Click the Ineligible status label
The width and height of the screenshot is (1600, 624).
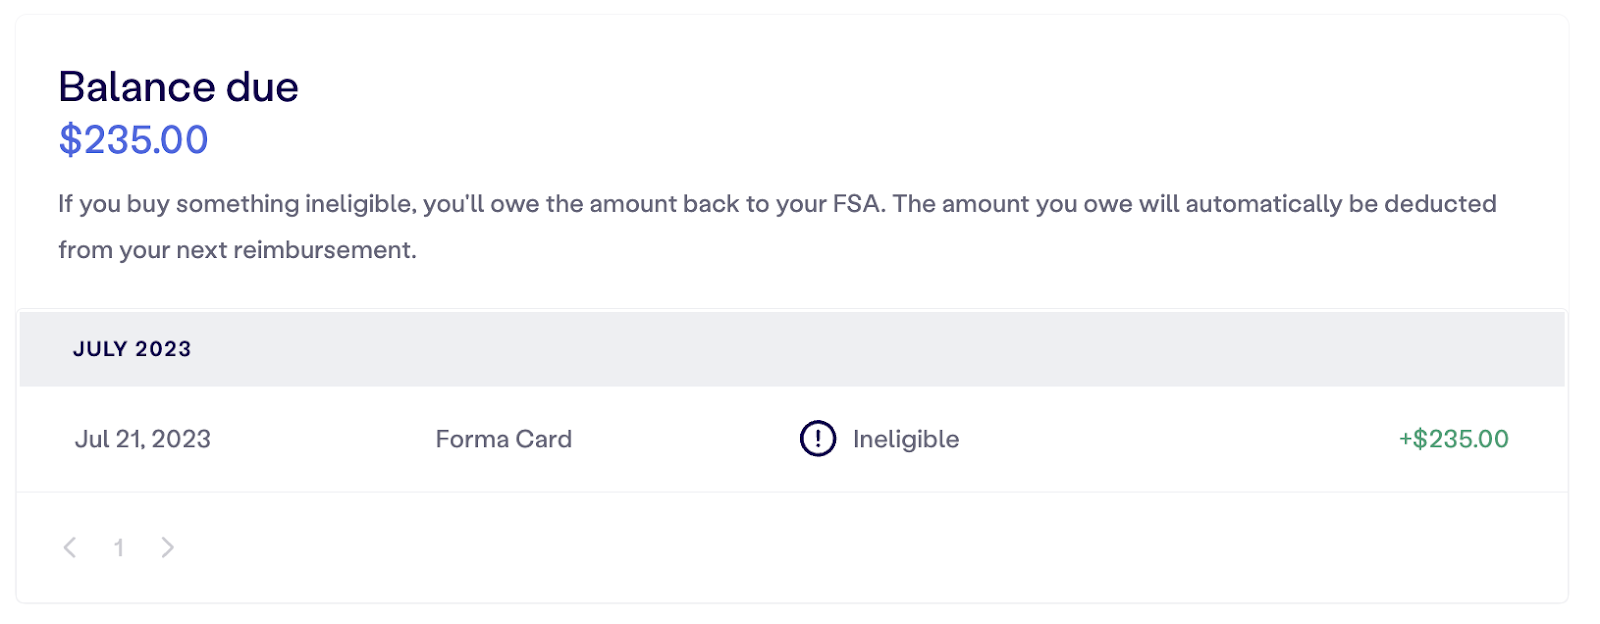point(905,439)
